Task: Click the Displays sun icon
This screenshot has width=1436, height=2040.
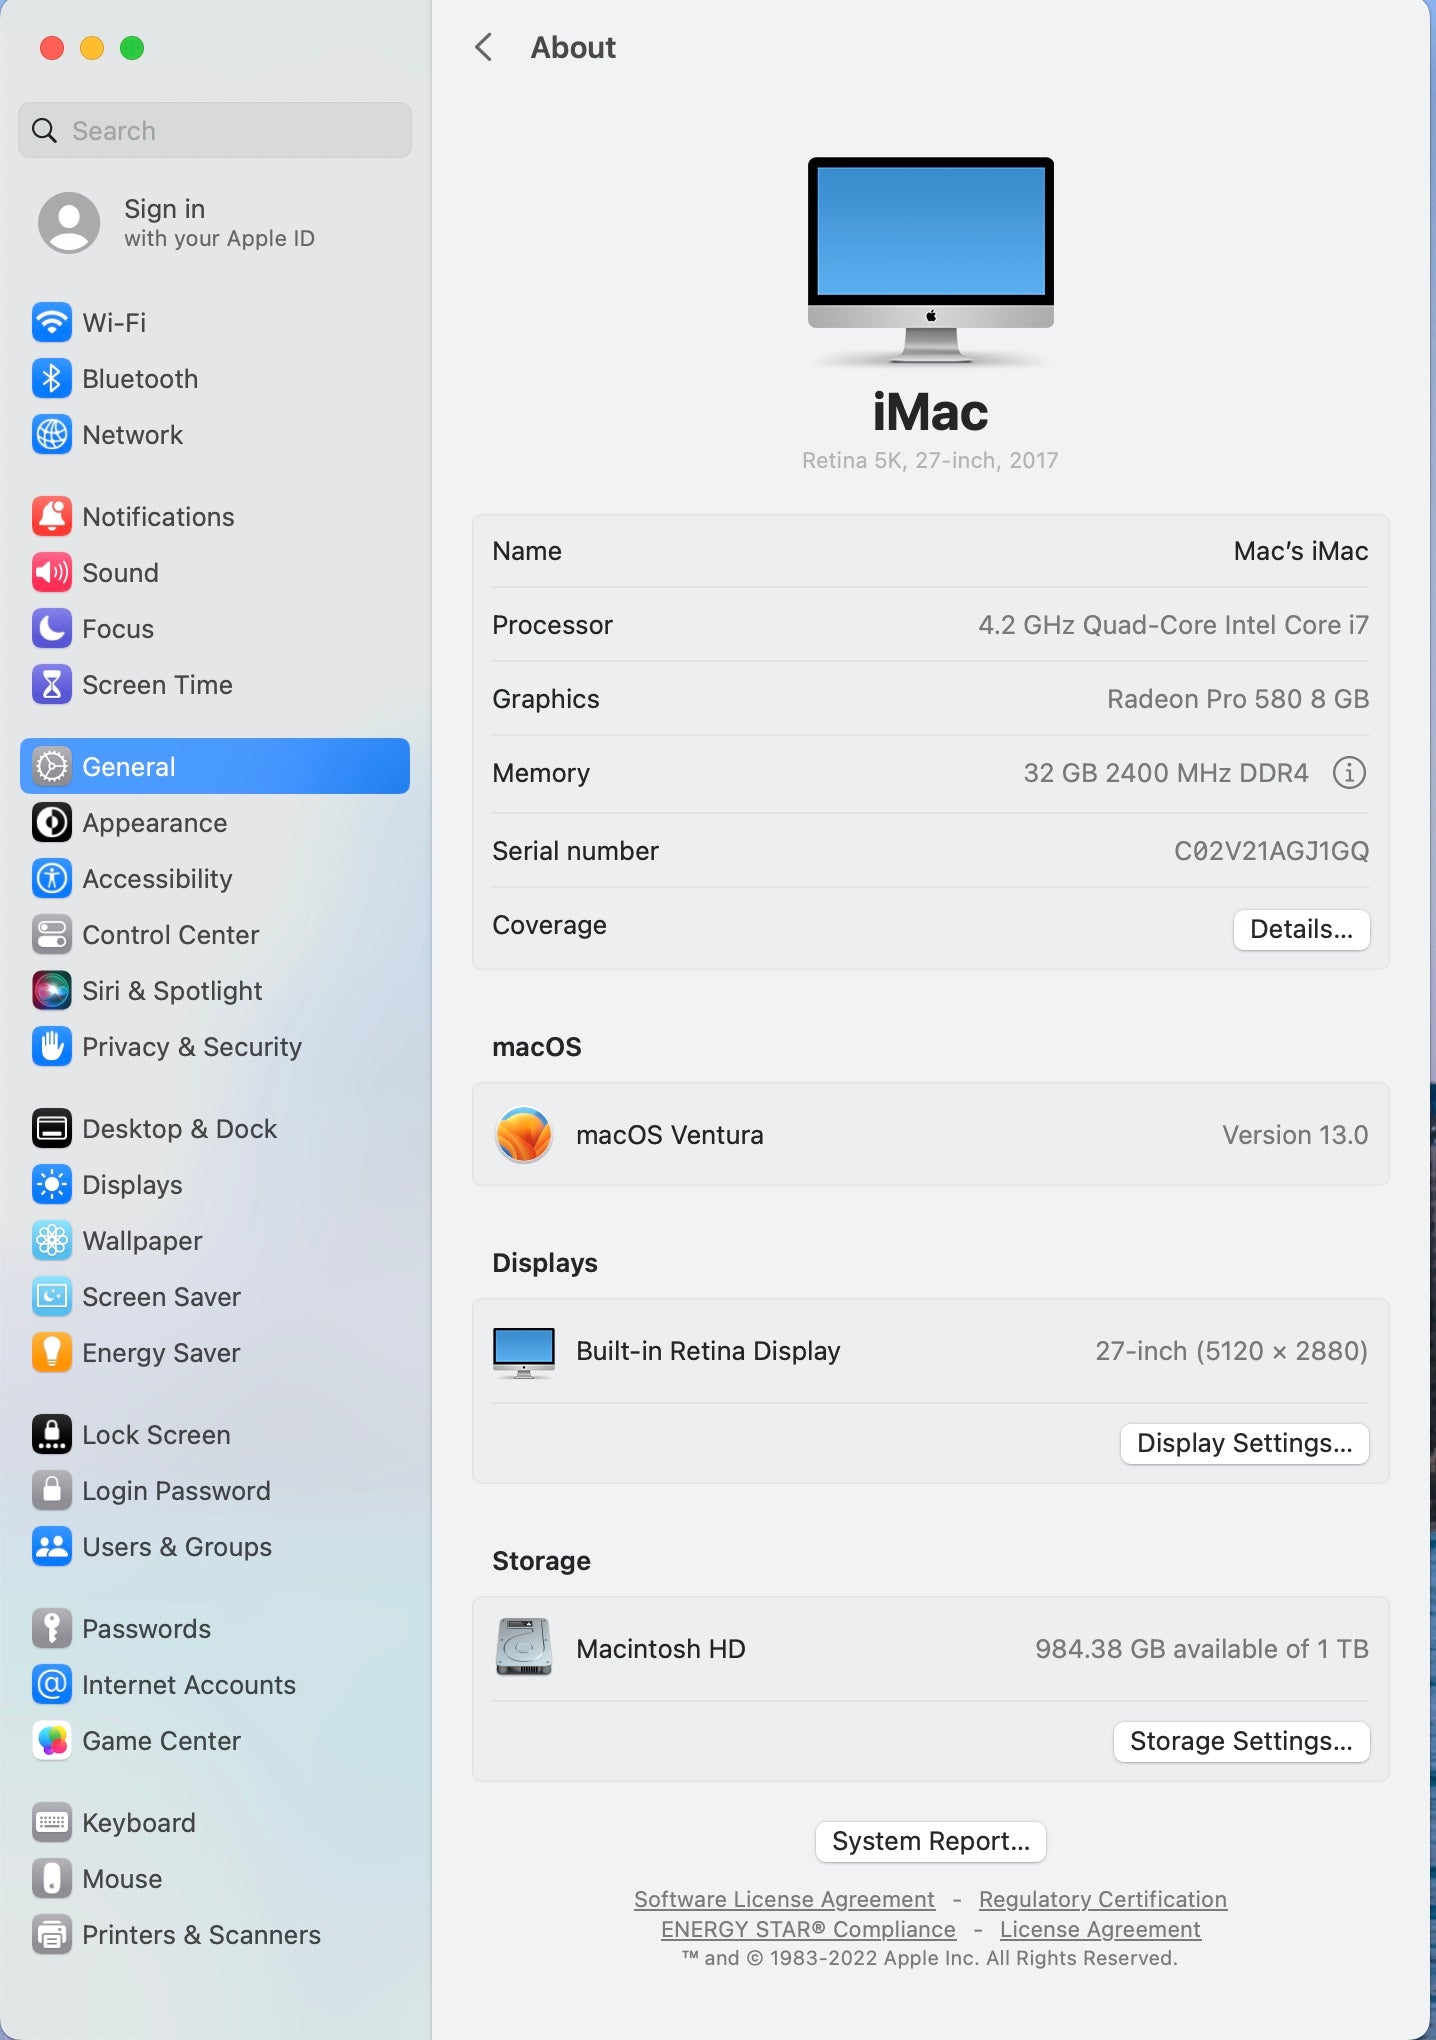Action: click(51, 1184)
